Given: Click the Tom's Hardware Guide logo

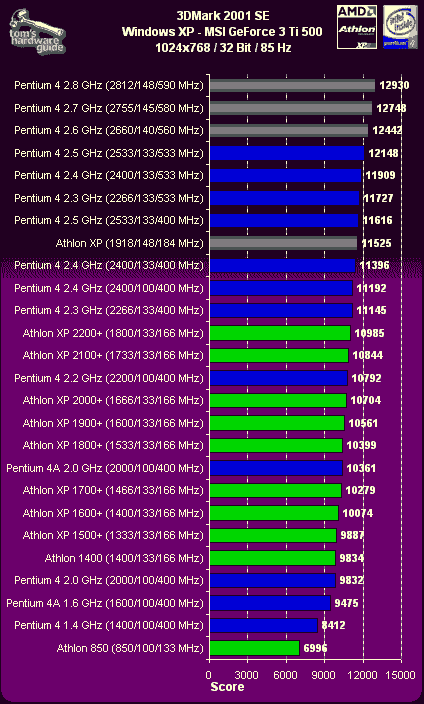Looking at the screenshot, I should pos(37,31).
